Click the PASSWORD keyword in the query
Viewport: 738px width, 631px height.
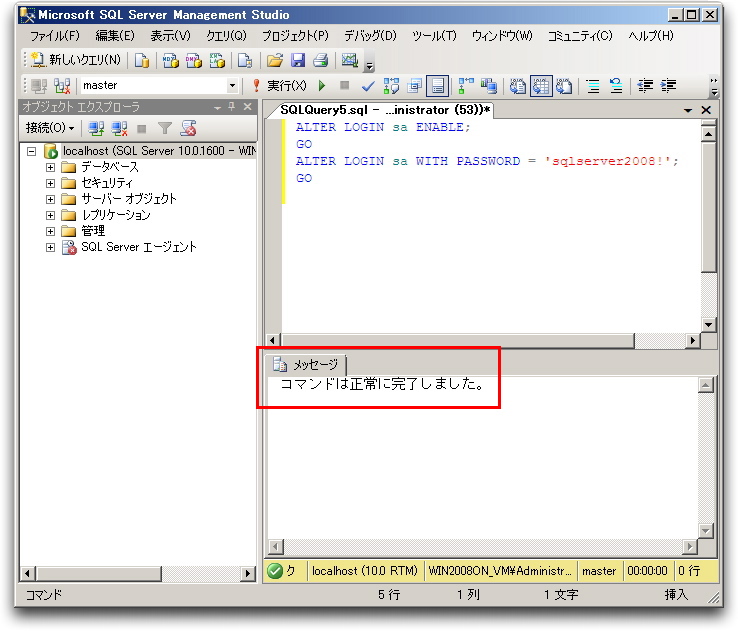click(x=488, y=161)
